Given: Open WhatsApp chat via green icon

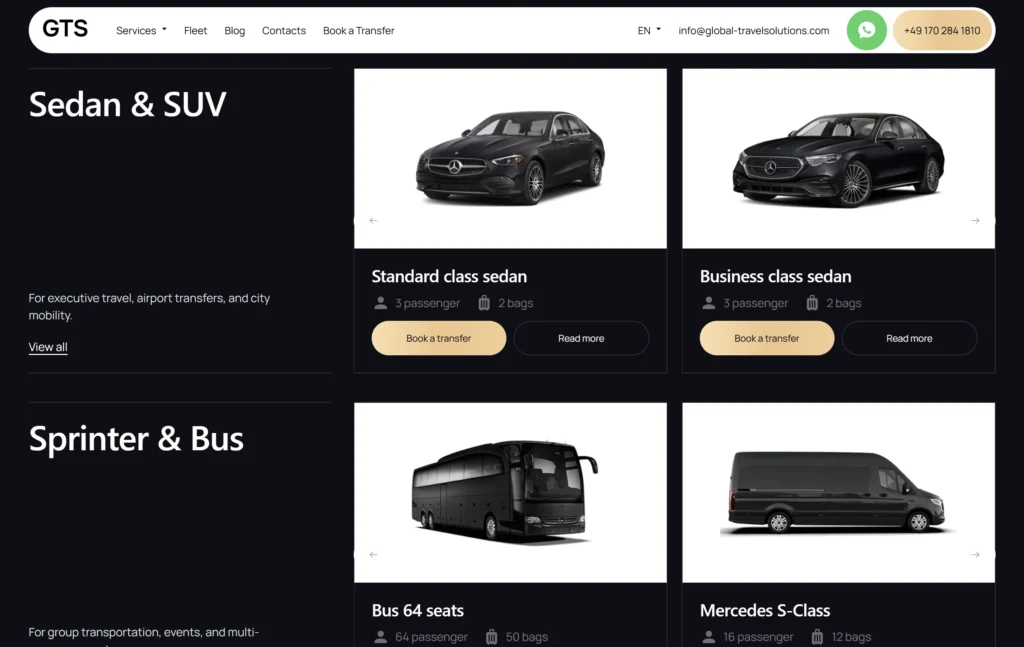Looking at the screenshot, I should coord(866,30).
